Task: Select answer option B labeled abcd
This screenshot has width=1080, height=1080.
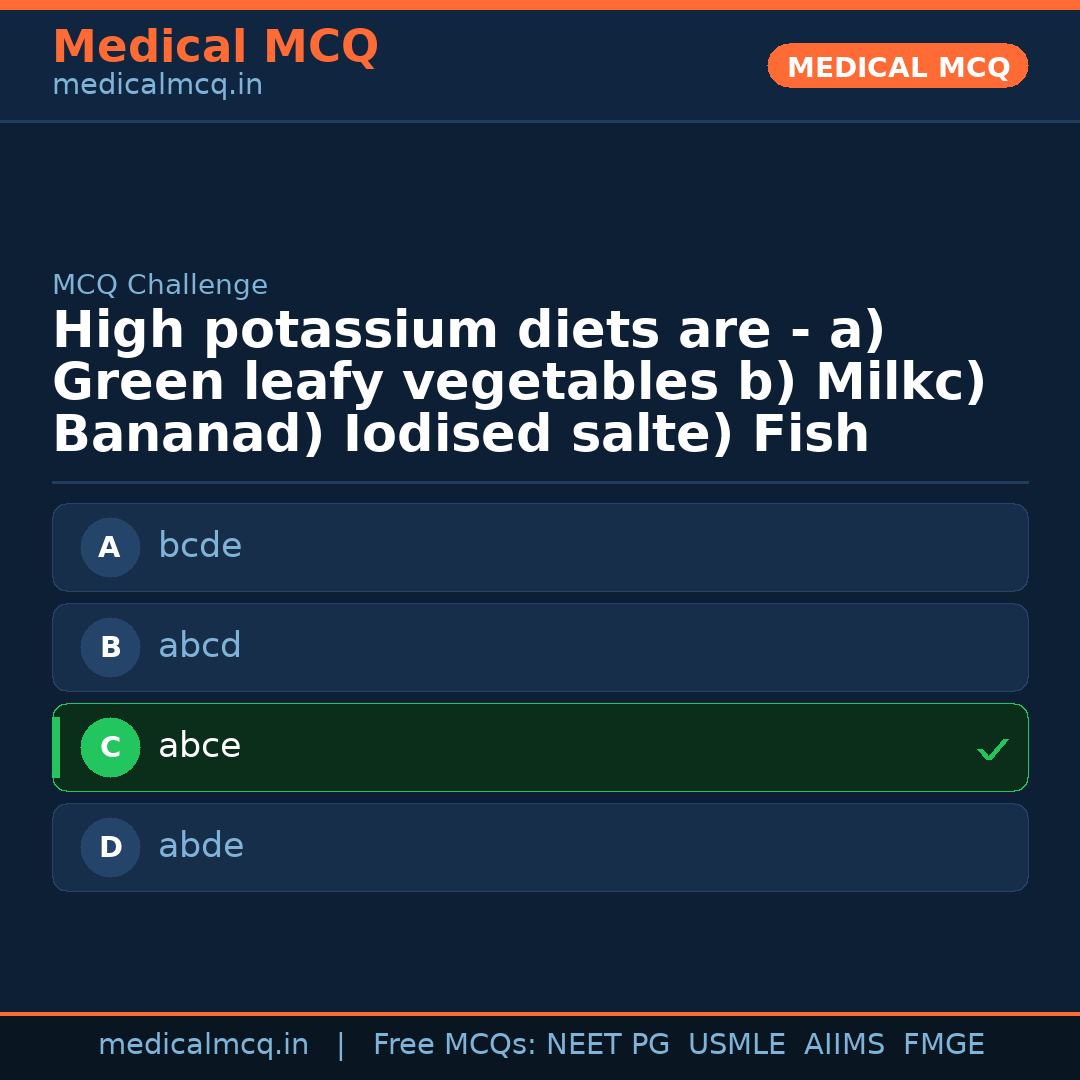Action: point(540,647)
